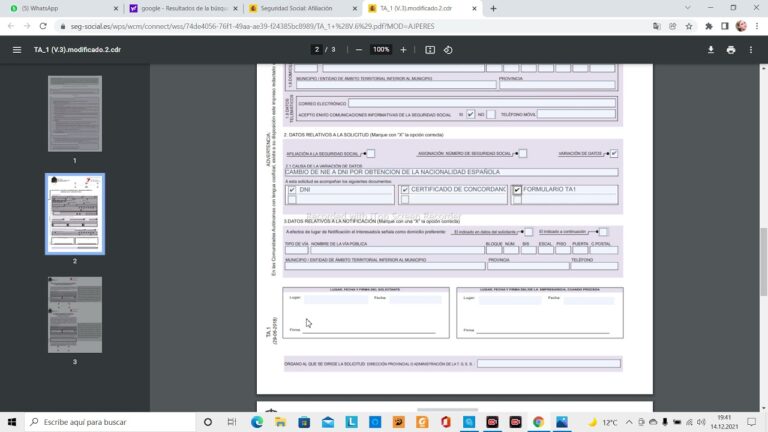Toggle the DNI document checkbox
Screen dimensions: 768x432
tap(292, 190)
